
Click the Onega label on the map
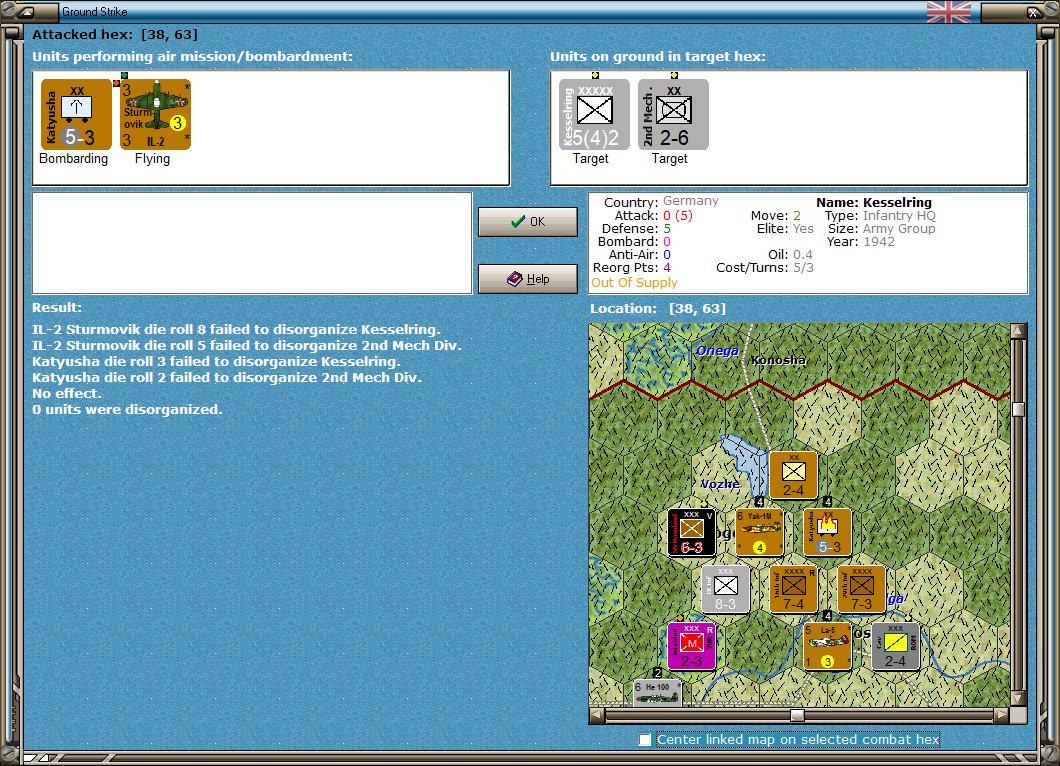pyautogui.click(x=717, y=350)
